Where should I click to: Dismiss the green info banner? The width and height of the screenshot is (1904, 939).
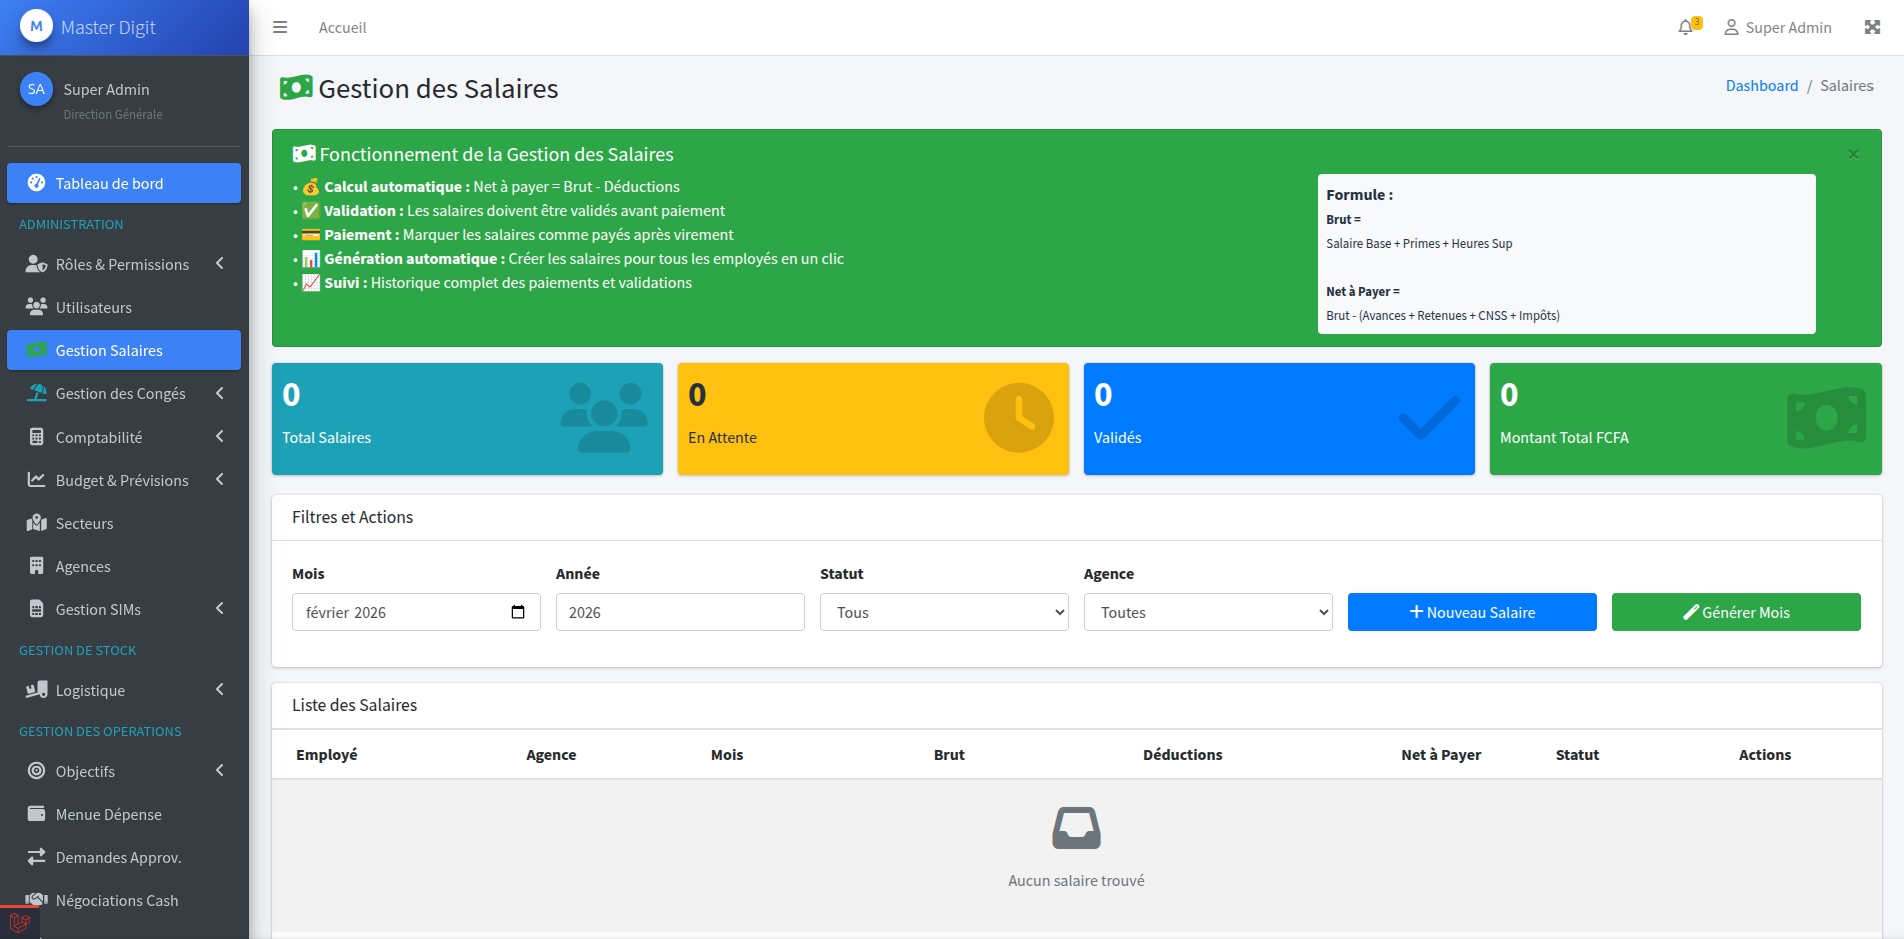(1853, 154)
